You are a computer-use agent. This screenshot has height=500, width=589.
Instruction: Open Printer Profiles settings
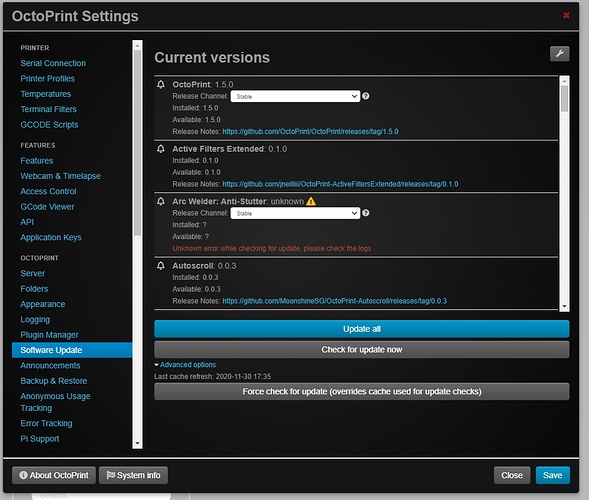(x=47, y=79)
